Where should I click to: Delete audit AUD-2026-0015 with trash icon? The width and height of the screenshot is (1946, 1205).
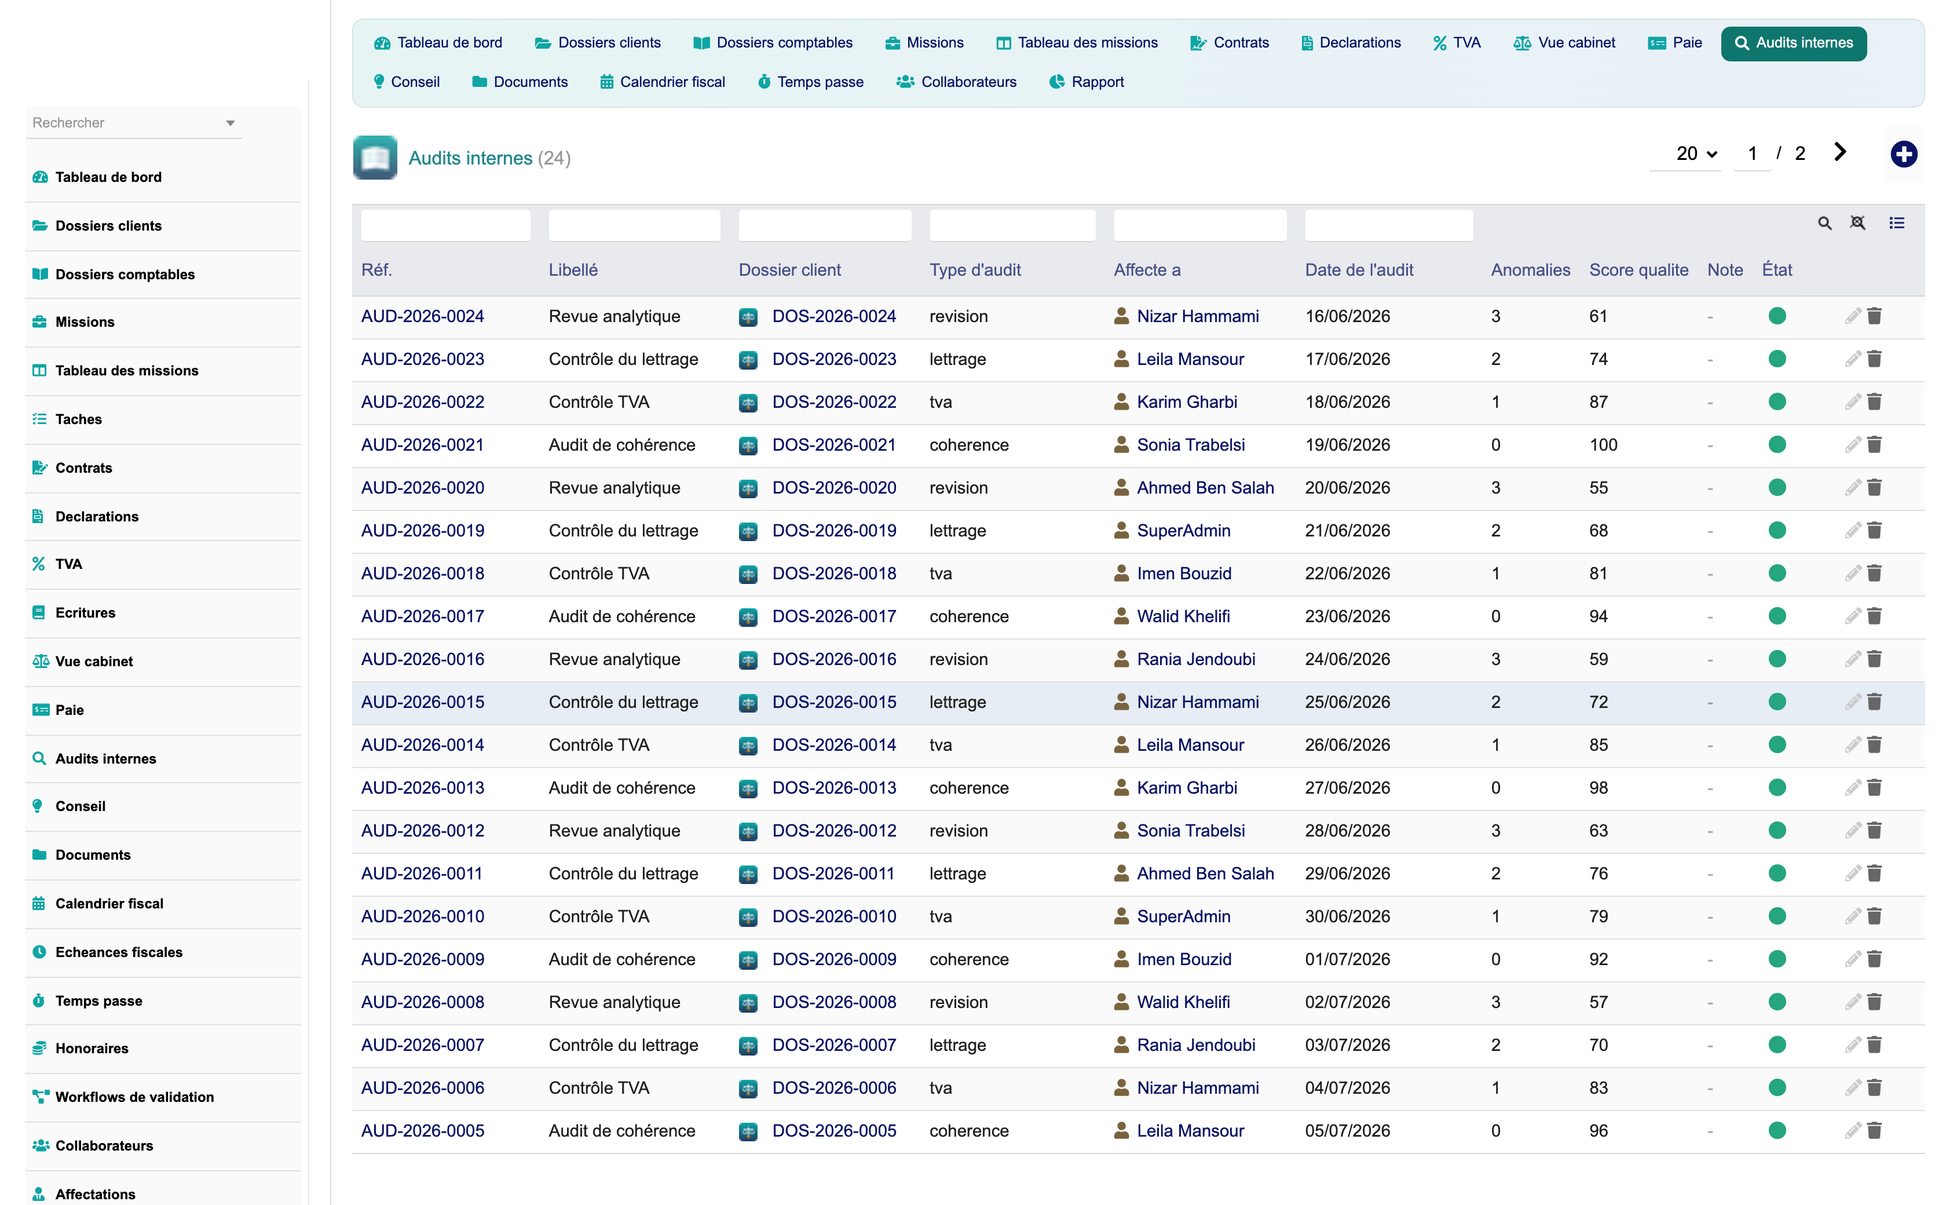[x=1874, y=702]
